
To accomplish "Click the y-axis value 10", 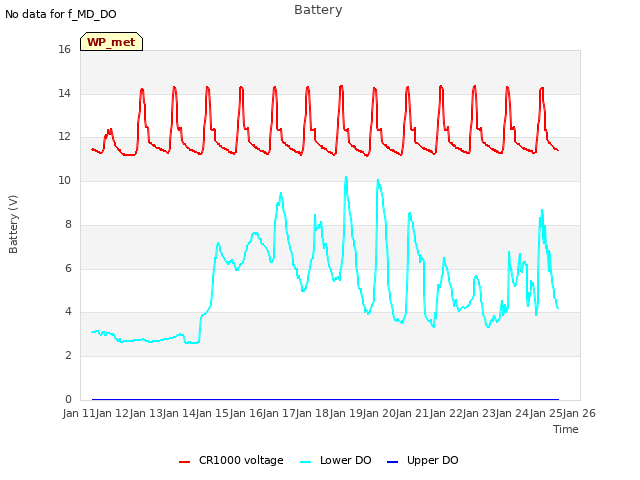I will pos(64,181).
